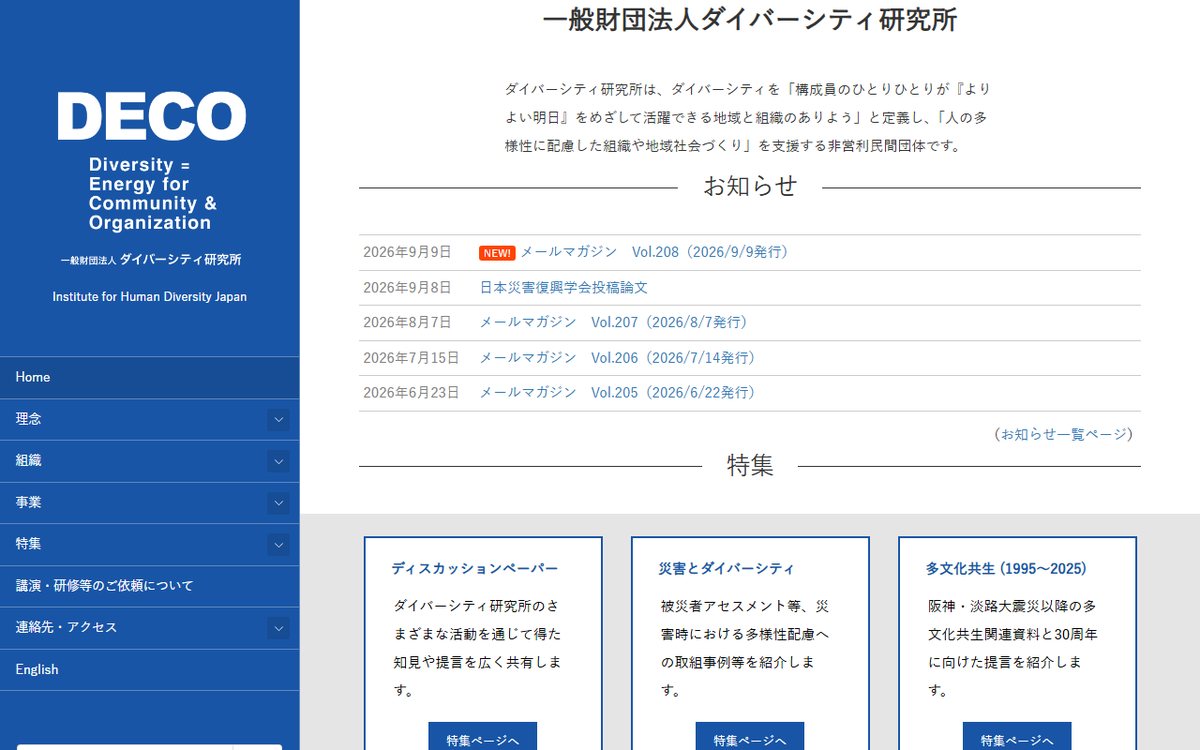Expand the 組織 submenu chevron
This screenshot has height=750, width=1200.
[x=278, y=462]
